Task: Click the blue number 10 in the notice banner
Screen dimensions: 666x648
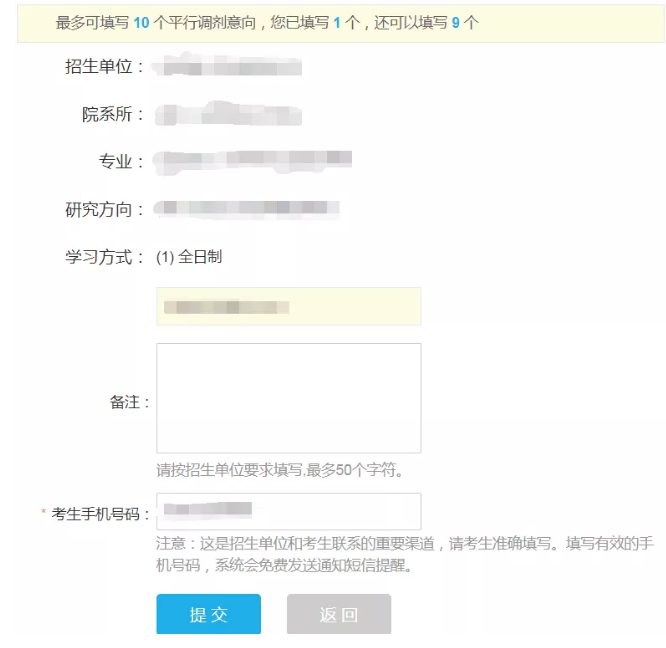Action: click(141, 23)
